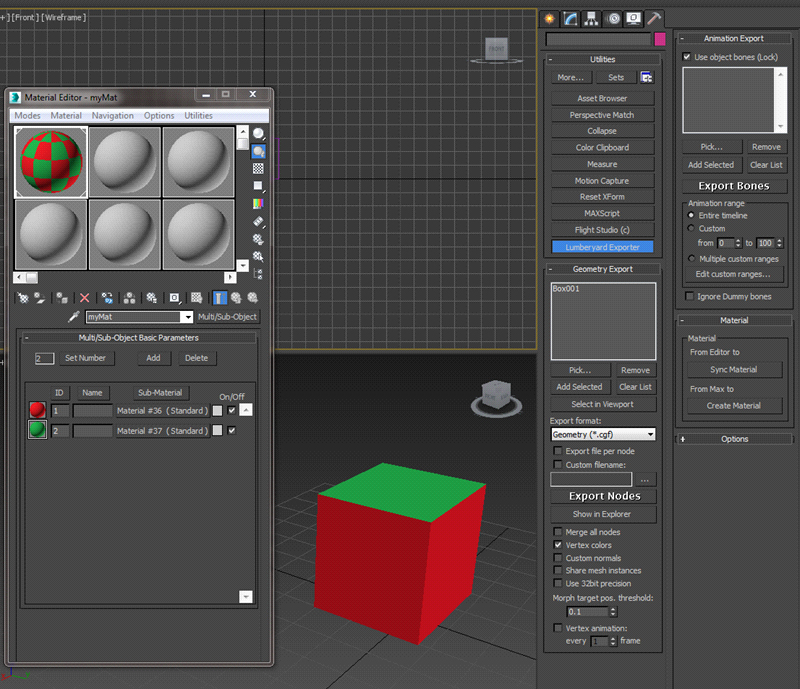The width and height of the screenshot is (800, 689).
Task: Click the Sample Type sphere icon
Action: pos(259,134)
